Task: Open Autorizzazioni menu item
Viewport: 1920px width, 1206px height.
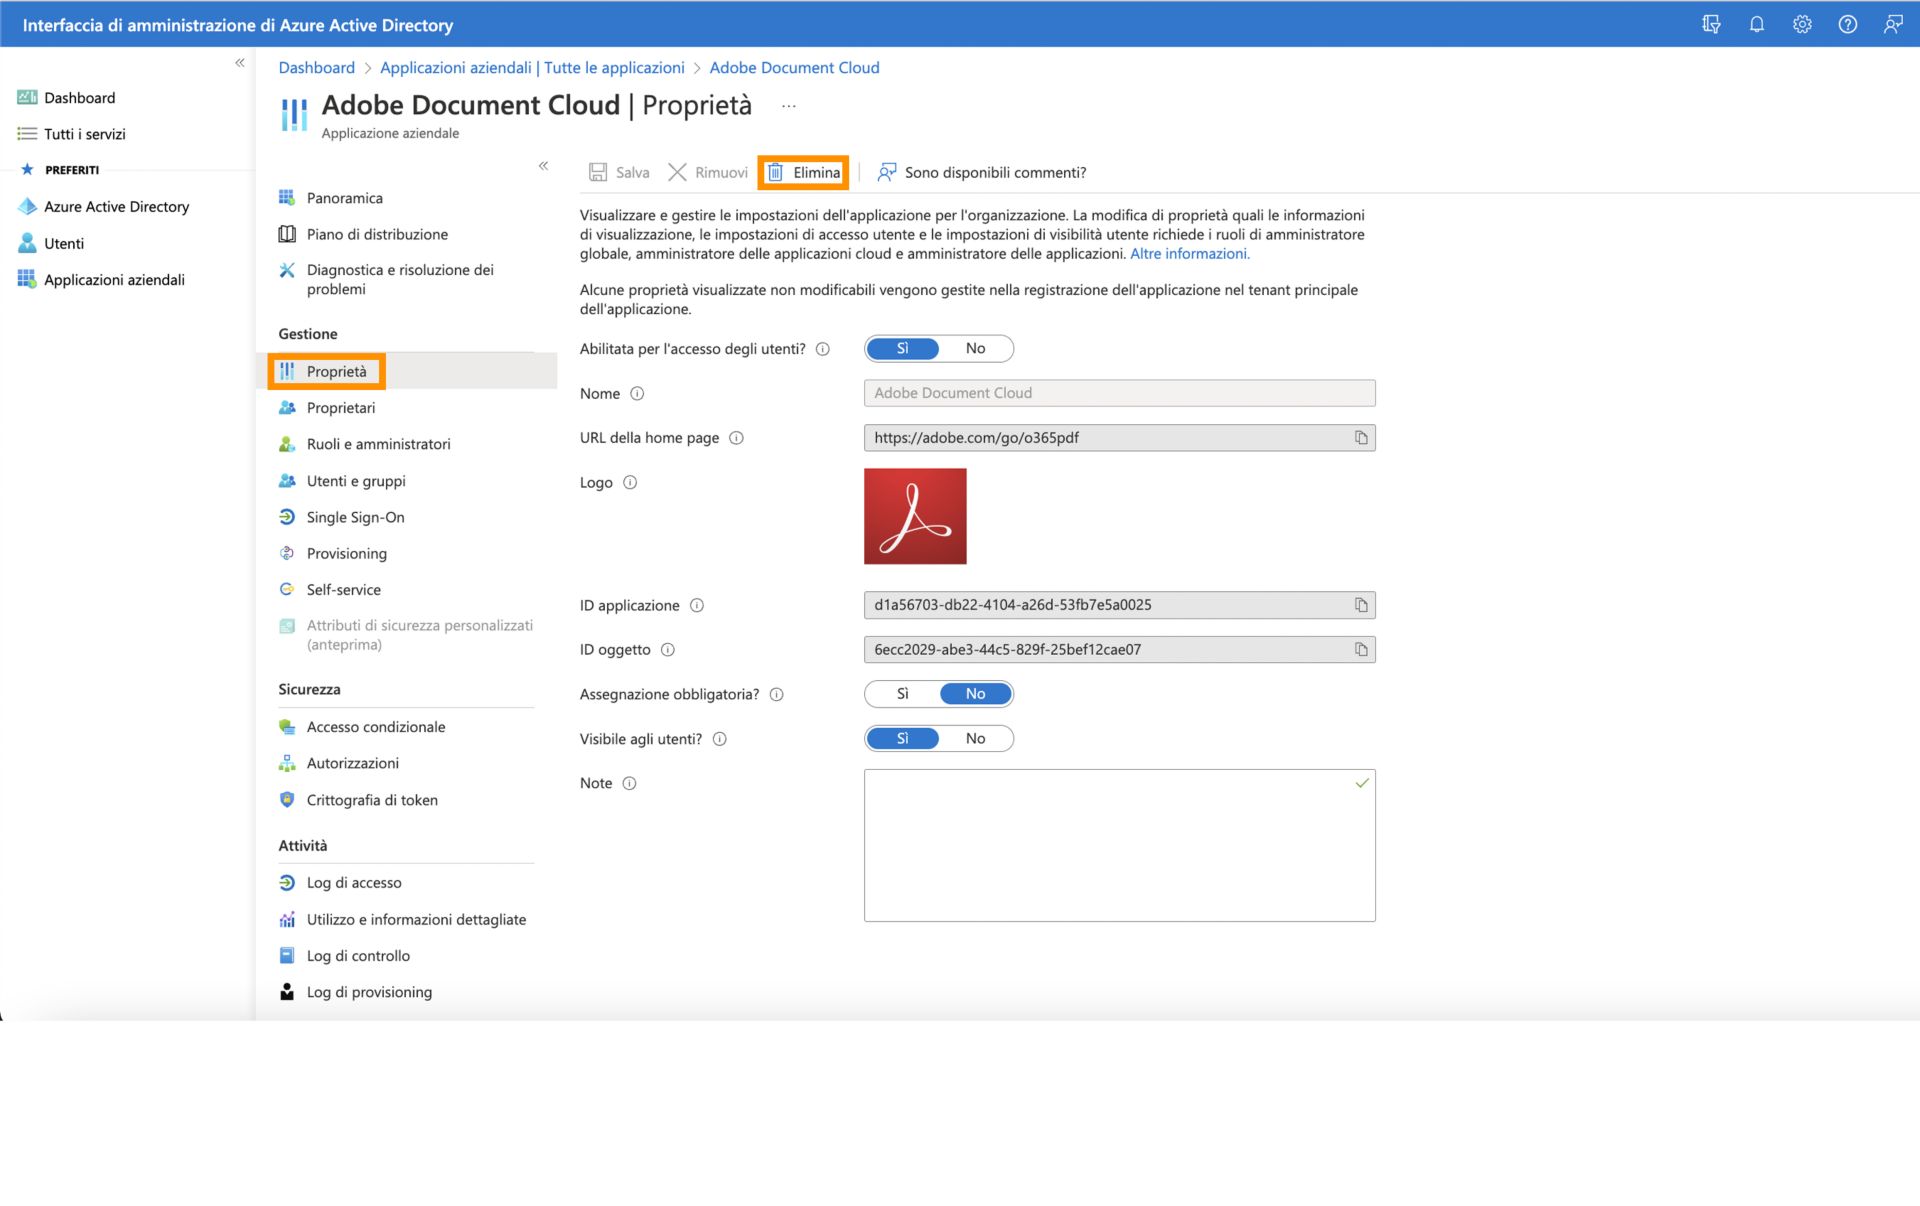Action: click(352, 764)
